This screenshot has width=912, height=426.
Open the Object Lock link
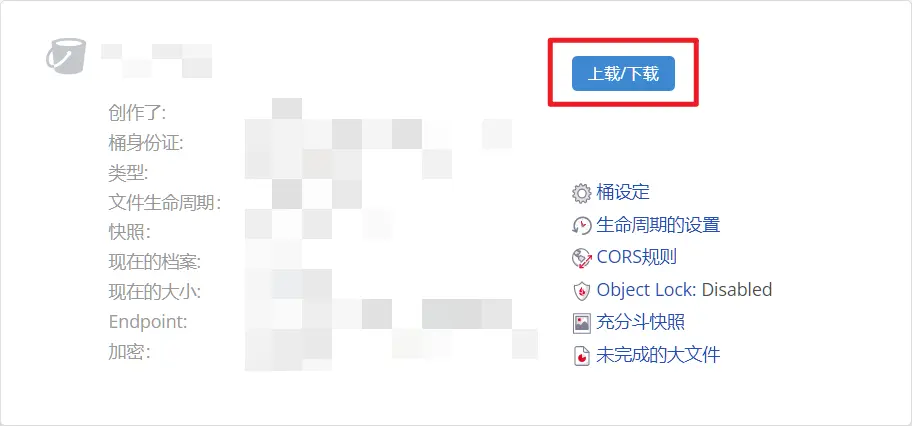646,290
